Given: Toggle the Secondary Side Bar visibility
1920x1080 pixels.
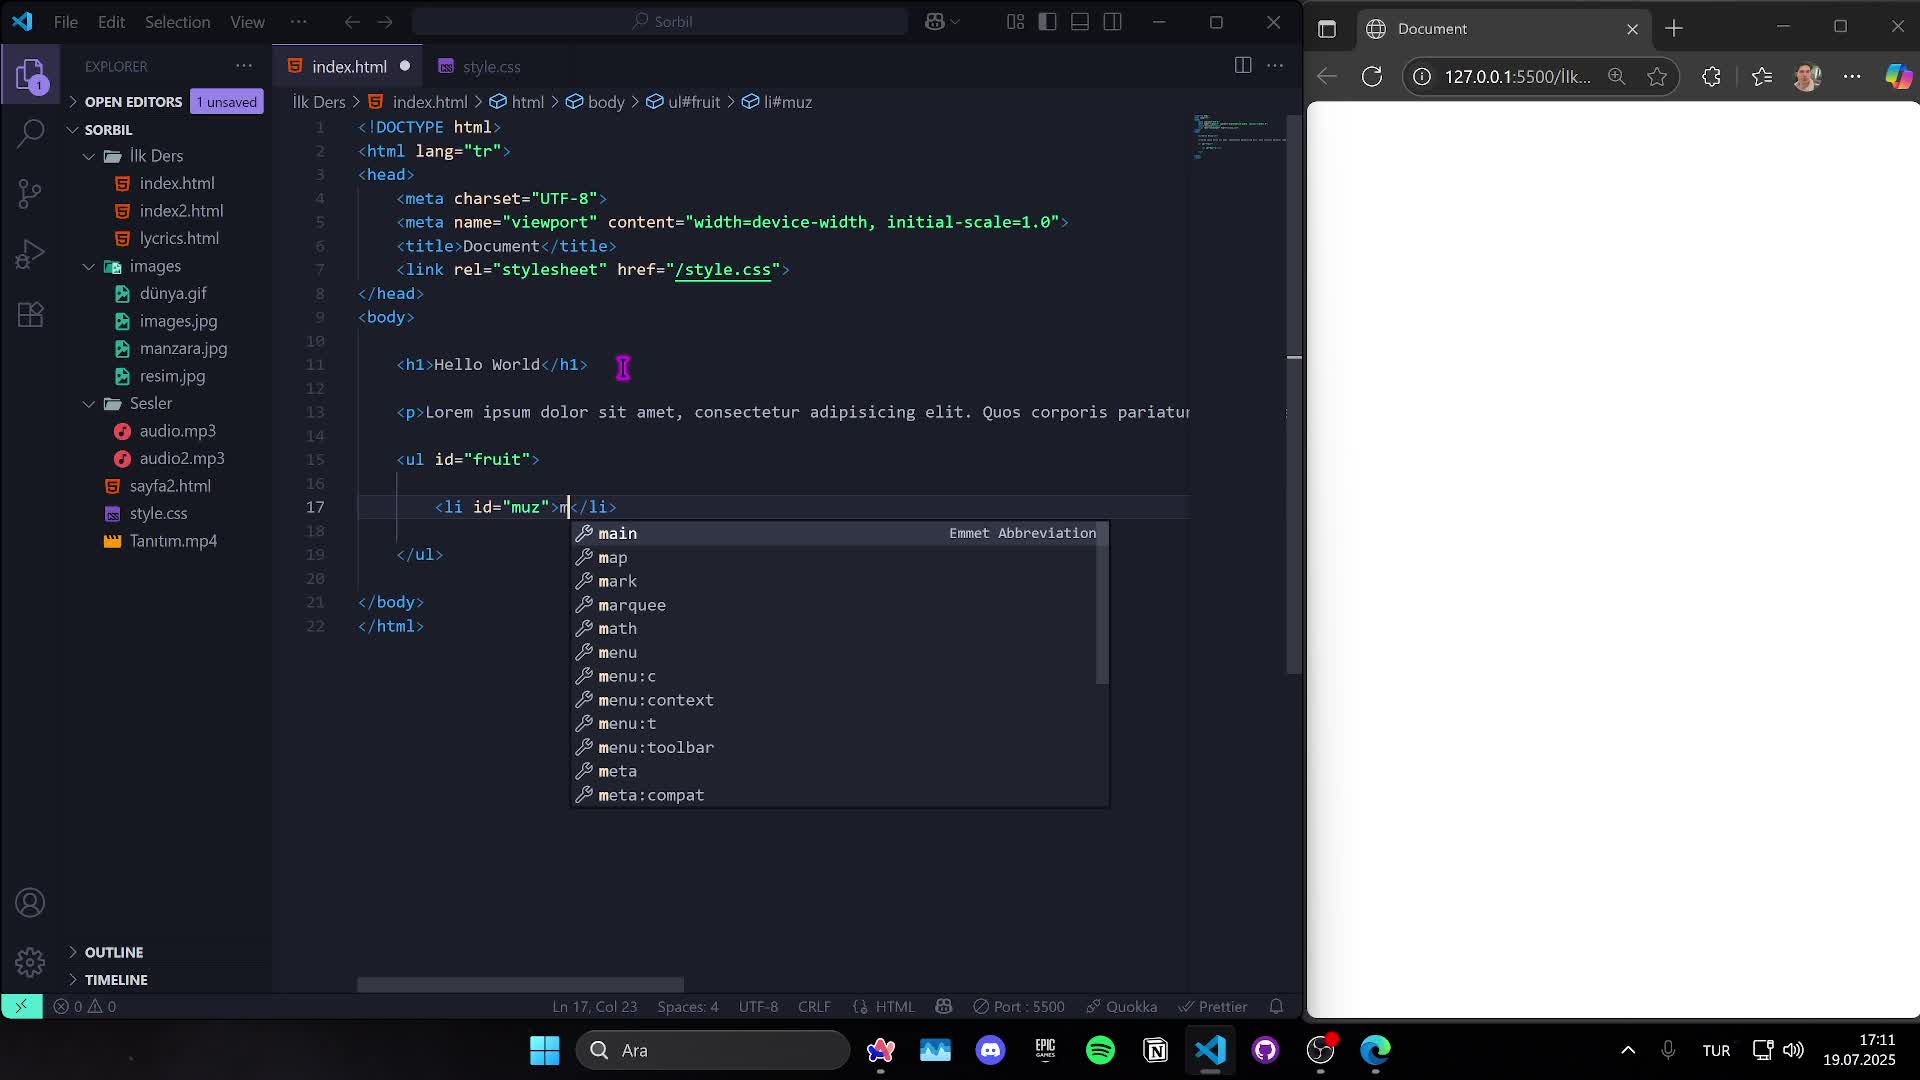Looking at the screenshot, I should [1112, 22].
